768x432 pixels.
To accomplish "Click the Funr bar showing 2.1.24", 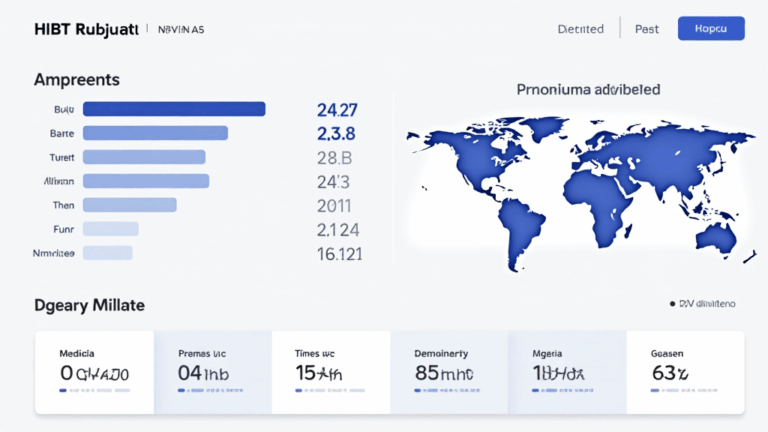I will (x=110, y=229).
